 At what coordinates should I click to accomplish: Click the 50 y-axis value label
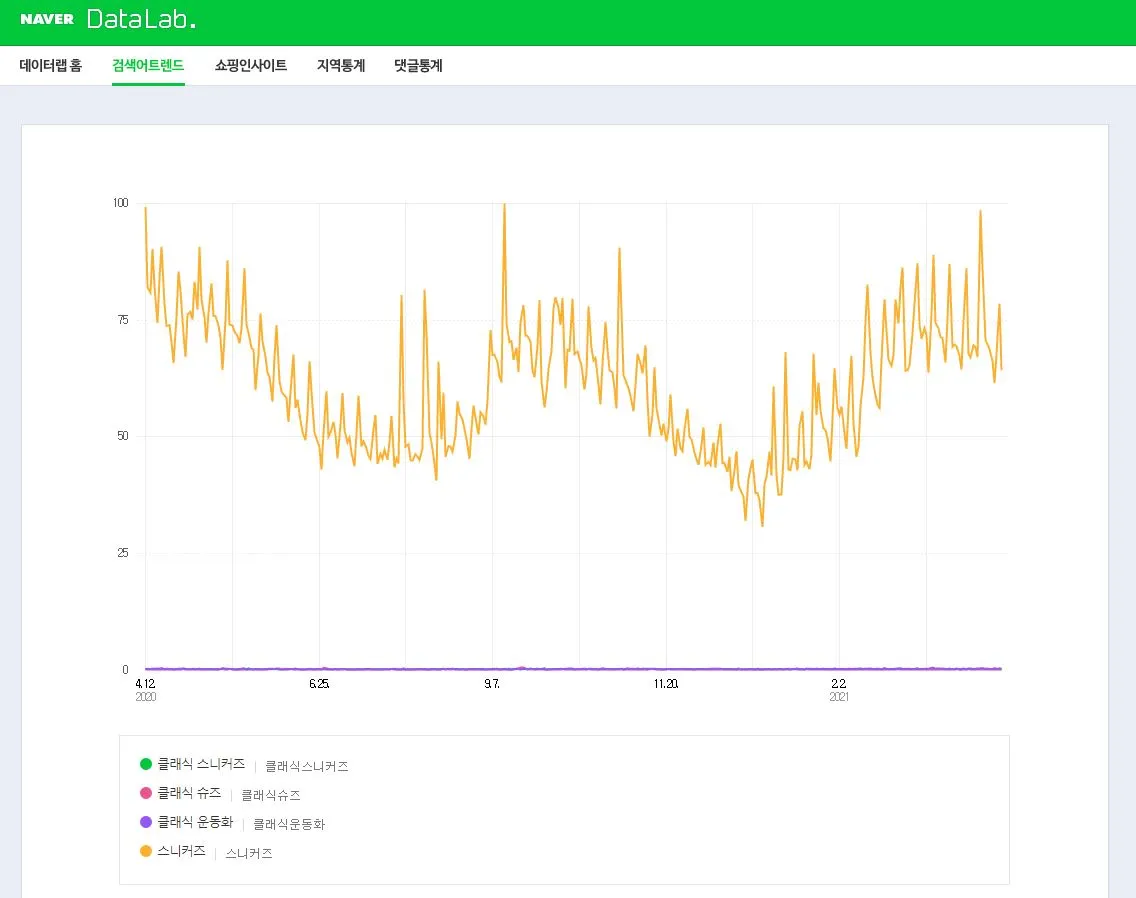(x=123, y=436)
